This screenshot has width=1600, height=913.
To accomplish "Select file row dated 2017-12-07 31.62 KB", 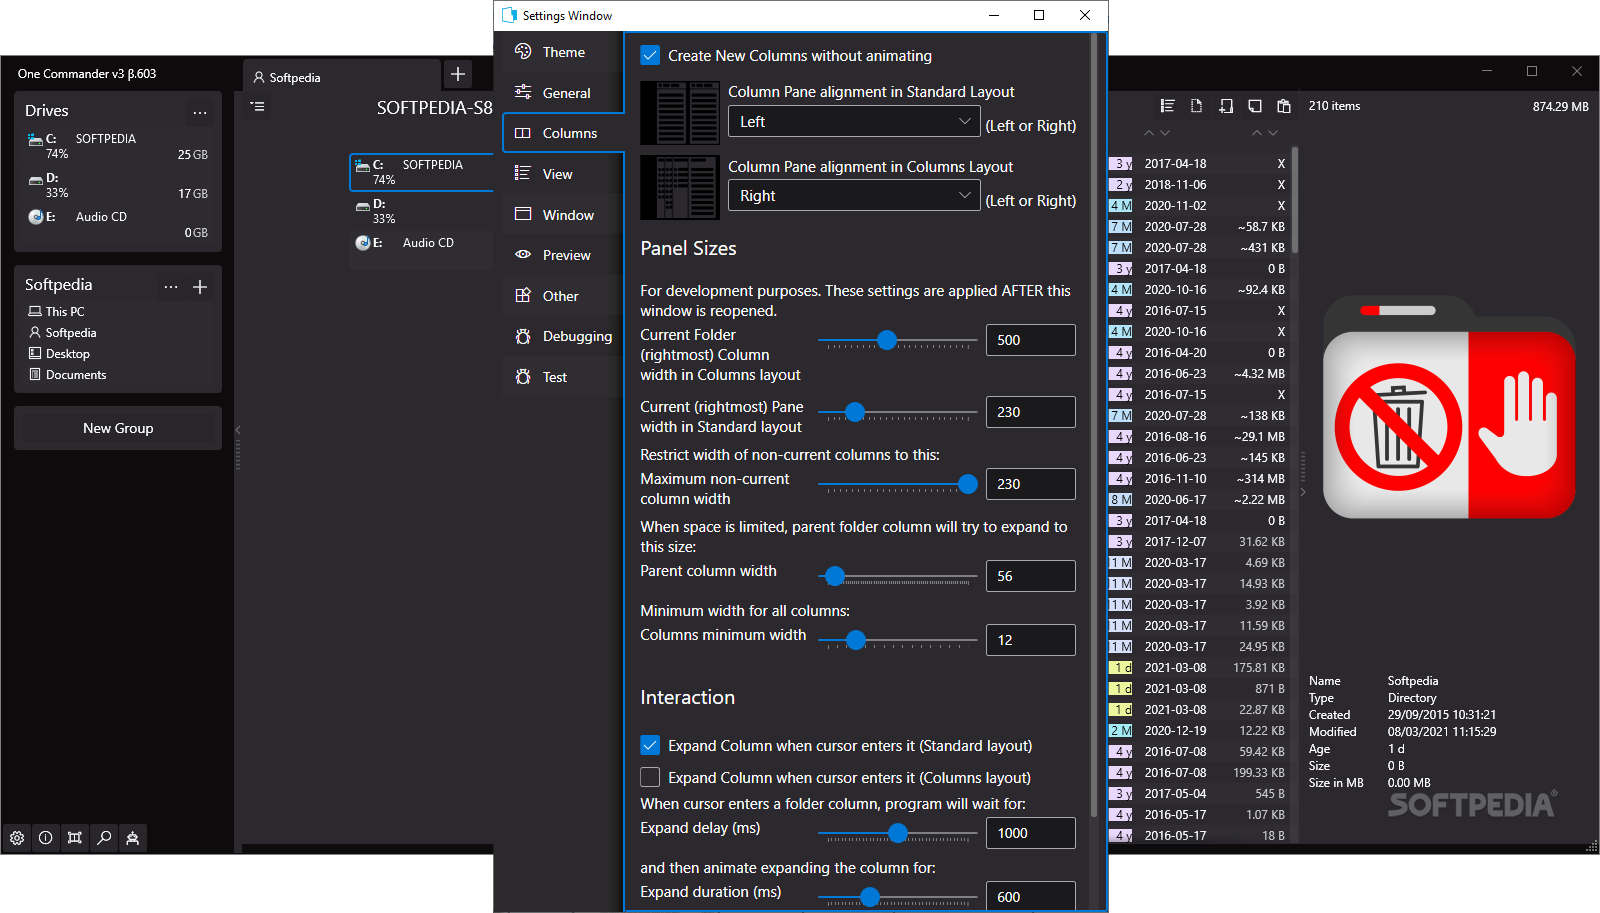I will point(1198,542).
